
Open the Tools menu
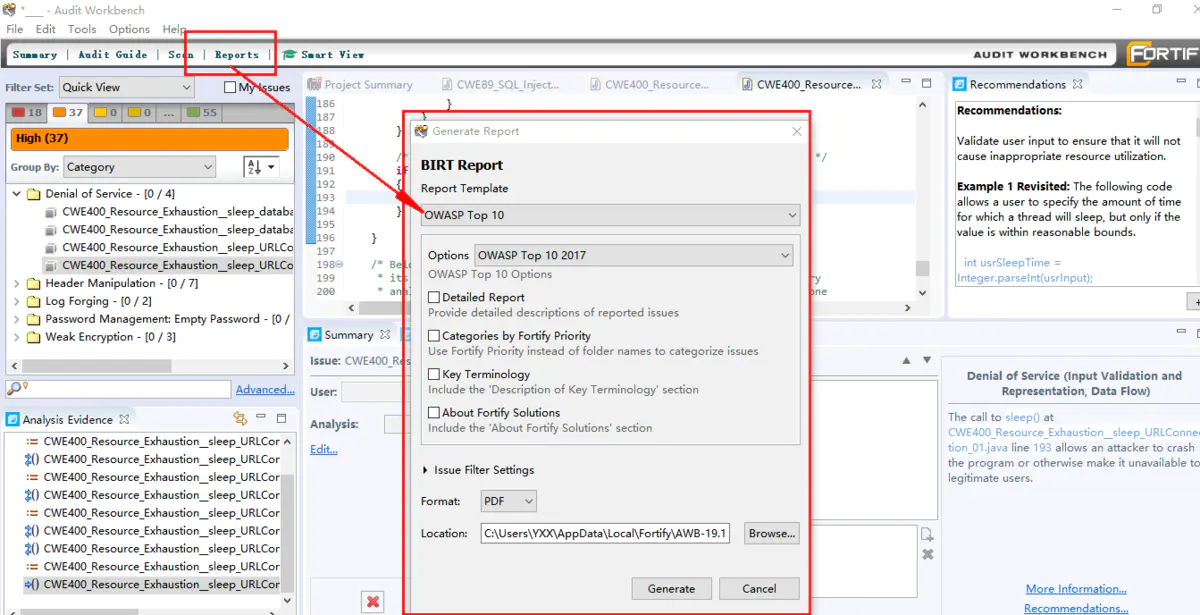tap(82, 29)
